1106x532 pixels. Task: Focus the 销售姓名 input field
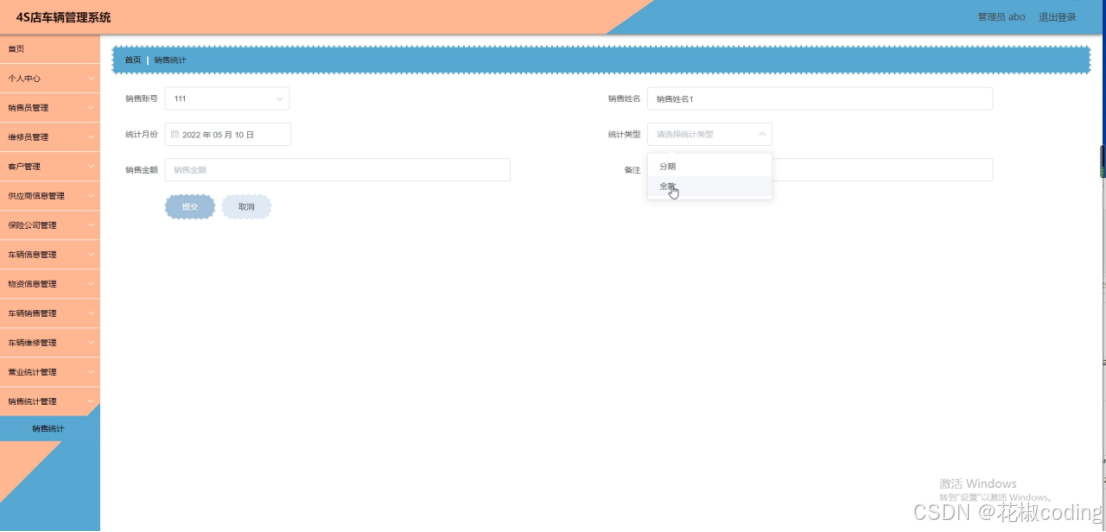tap(820, 99)
